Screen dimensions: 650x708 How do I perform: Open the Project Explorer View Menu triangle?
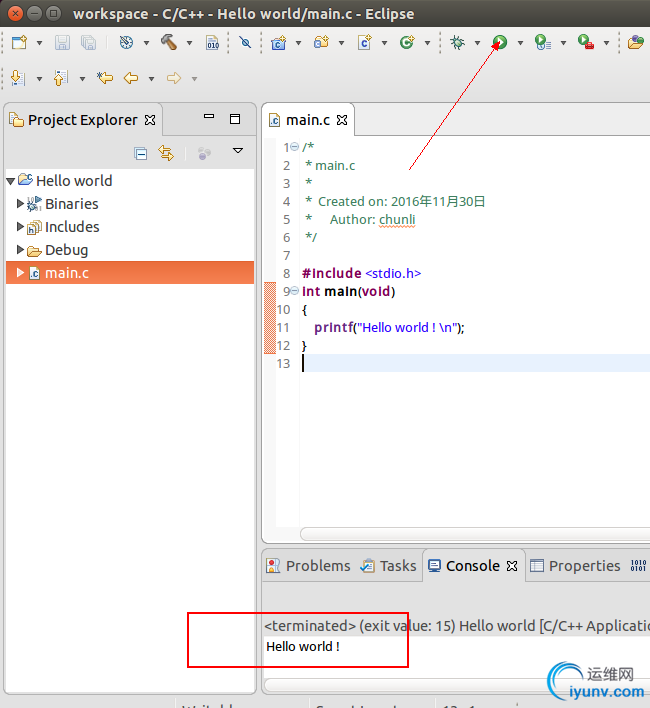(x=238, y=150)
